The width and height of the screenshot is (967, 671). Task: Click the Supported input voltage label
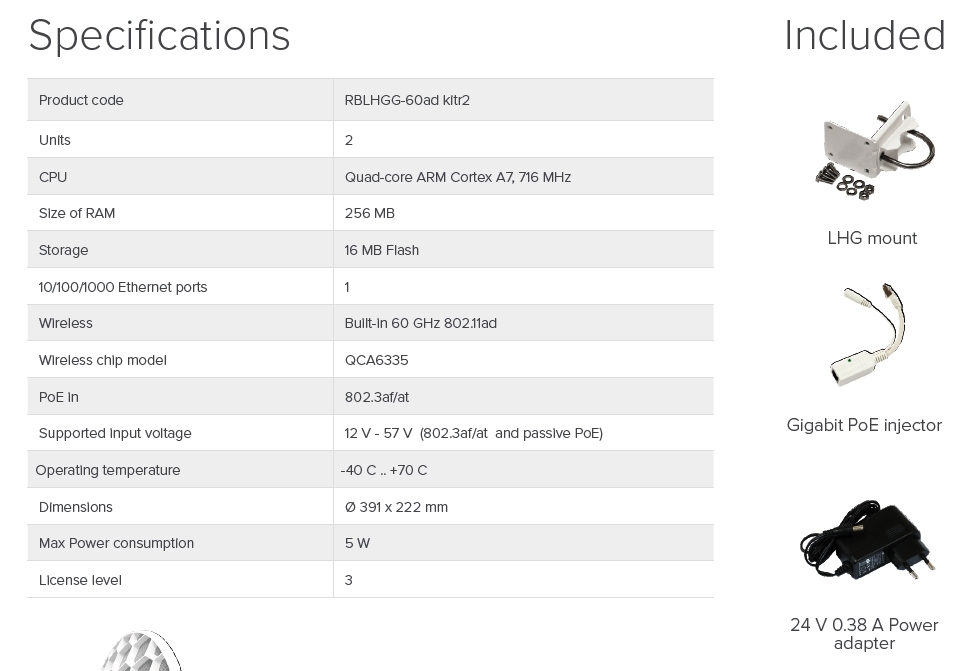tap(115, 433)
